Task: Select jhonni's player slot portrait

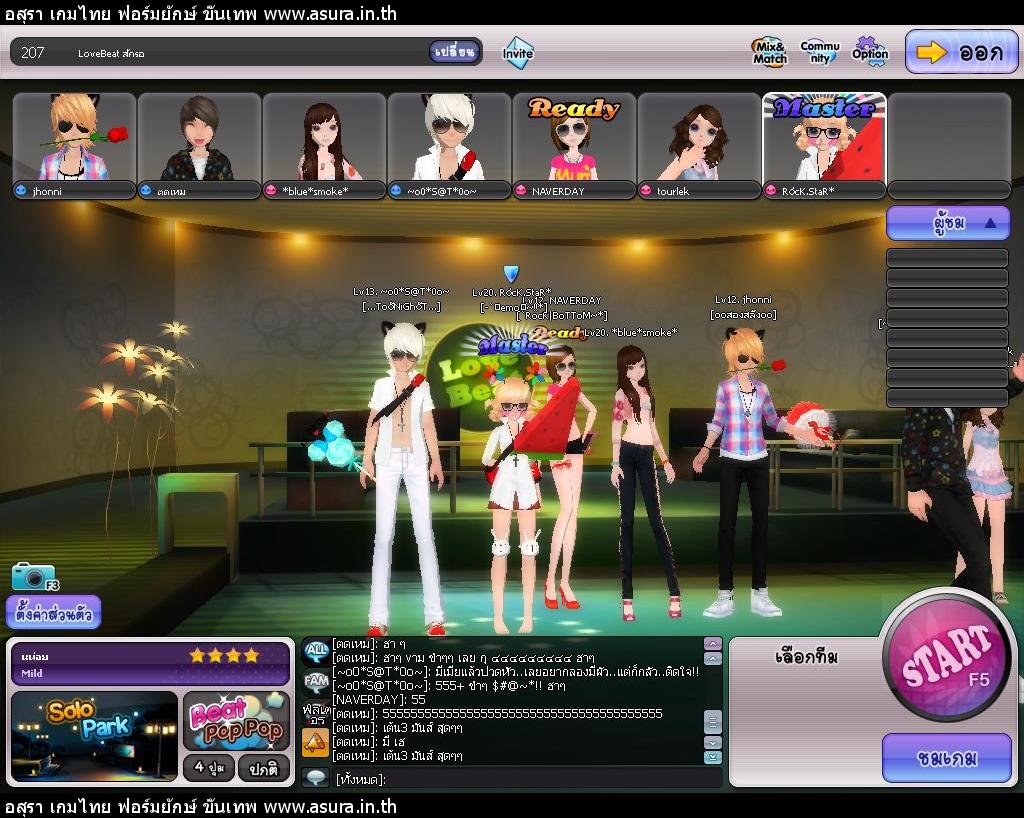Action: coord(74,137)
